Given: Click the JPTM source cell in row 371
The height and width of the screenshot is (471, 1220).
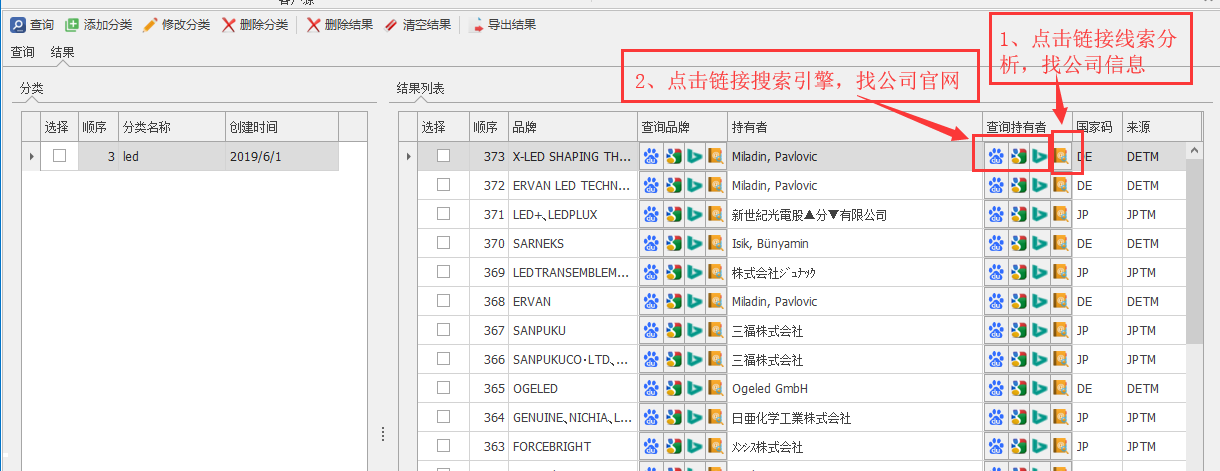Looking at the screenshot, I should pyautogui.click(x=1154, y=214).
